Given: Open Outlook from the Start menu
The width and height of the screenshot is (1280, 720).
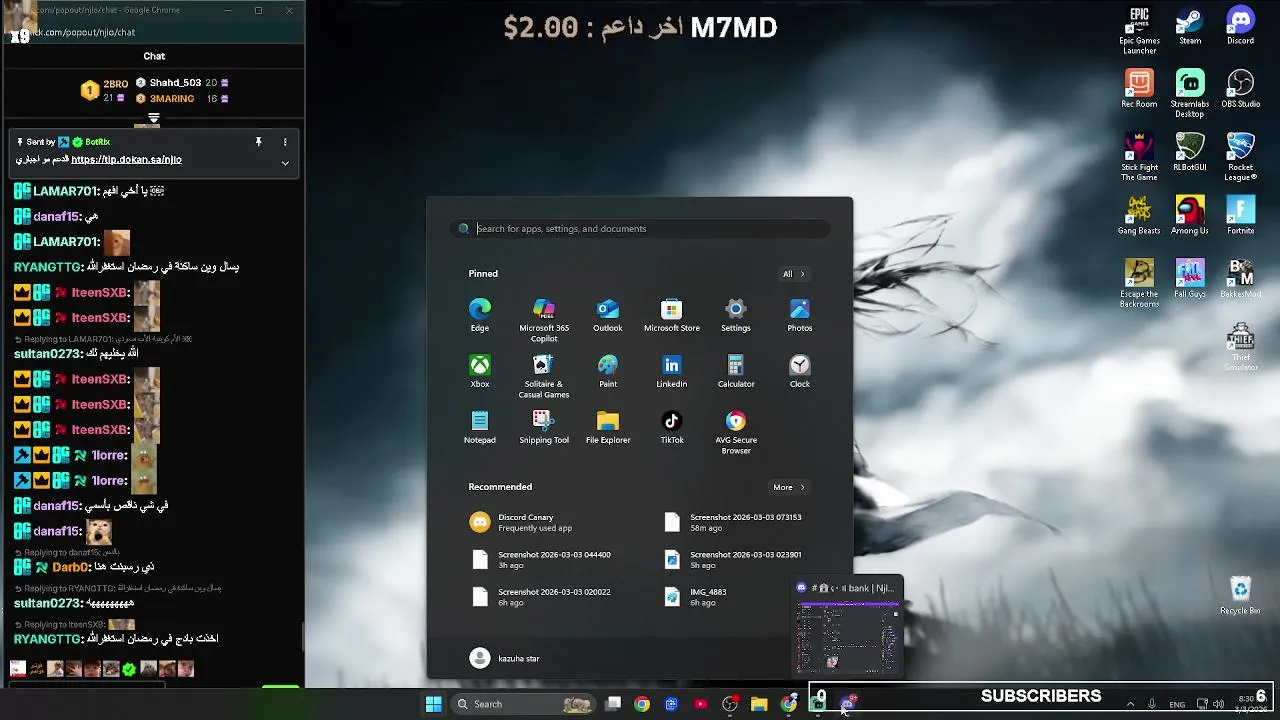Looking at the screenshot, I should [608, 314].
